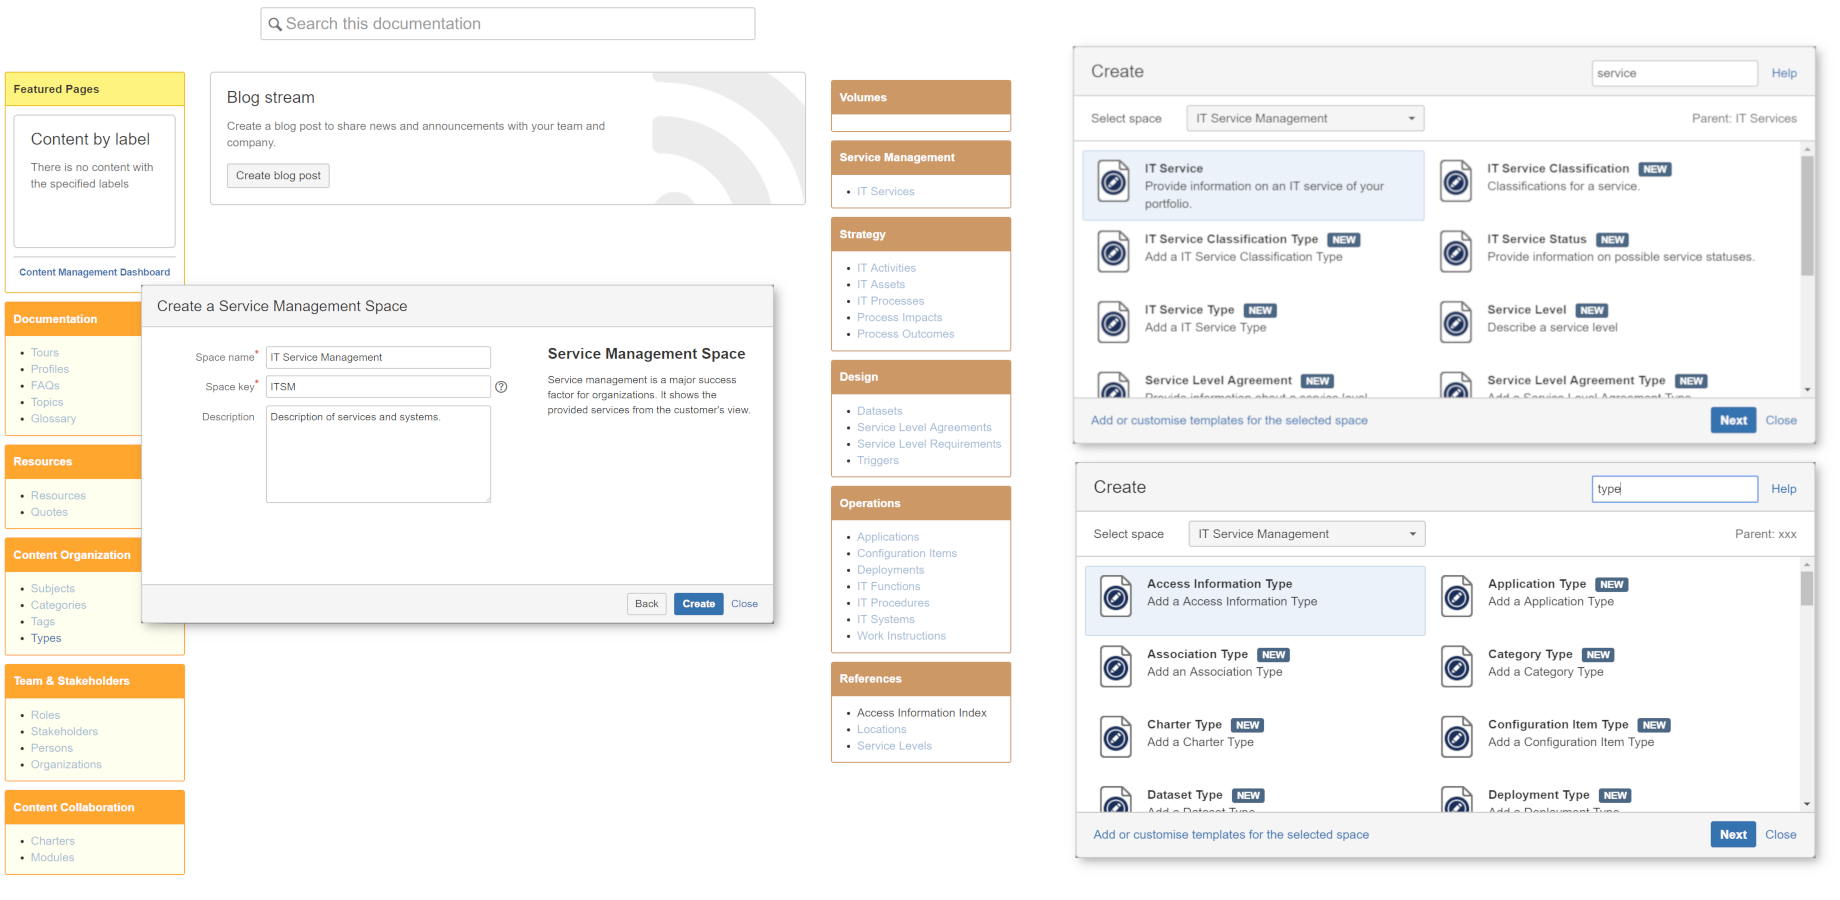The height and width of the screenshot is (900, 1840).
Task: Open the Select space dropdown in the type Create dialog
Action: pos(1307,534)
